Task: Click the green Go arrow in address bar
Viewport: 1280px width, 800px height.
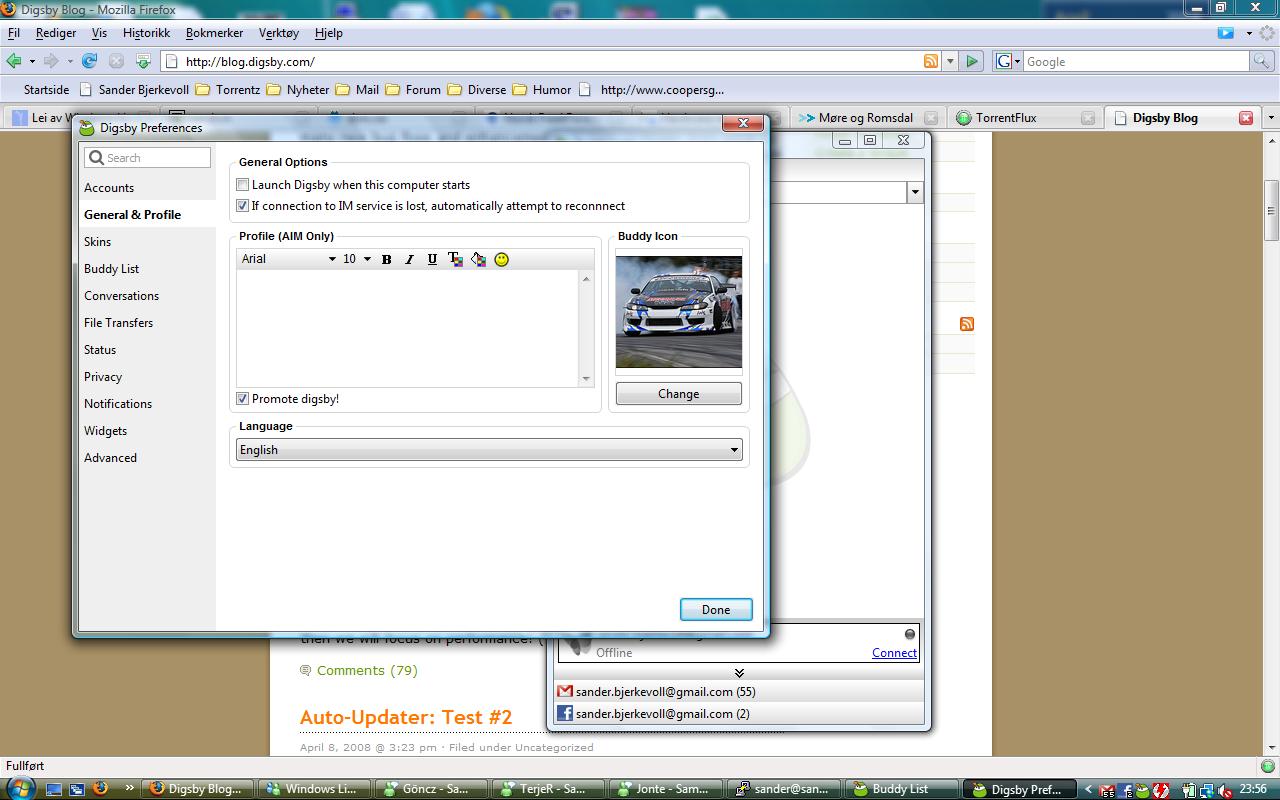Action: pyautogui.click(x=971, y=61)
